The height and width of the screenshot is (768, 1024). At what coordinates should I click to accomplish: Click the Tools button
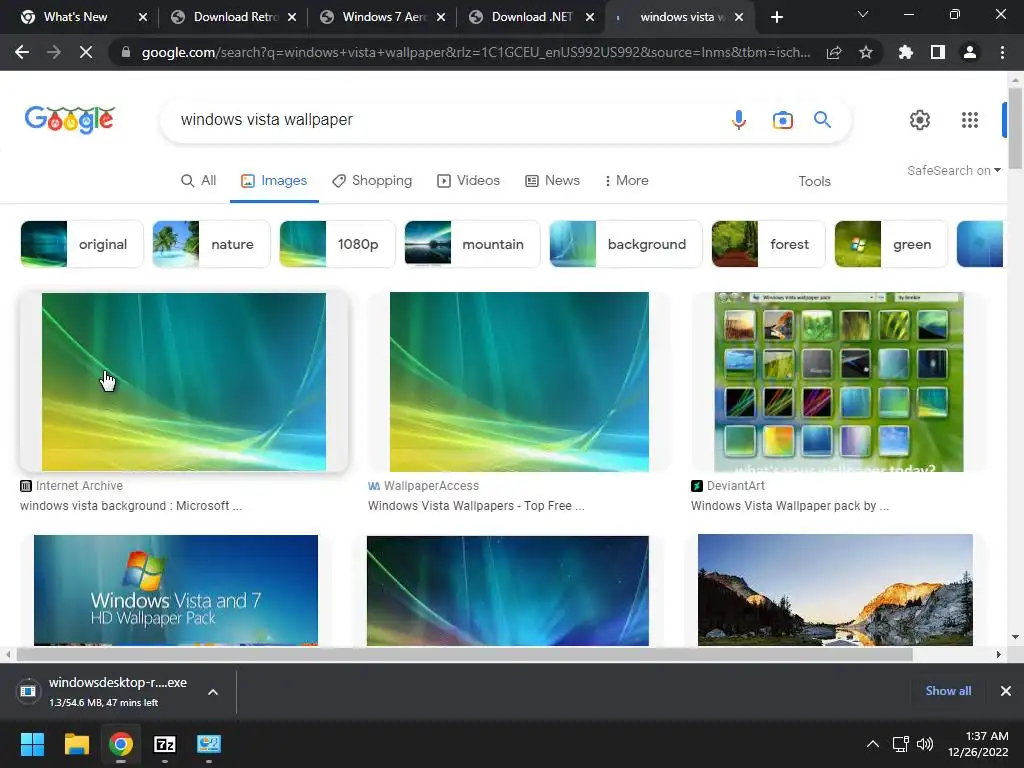[x=814, y=181]
